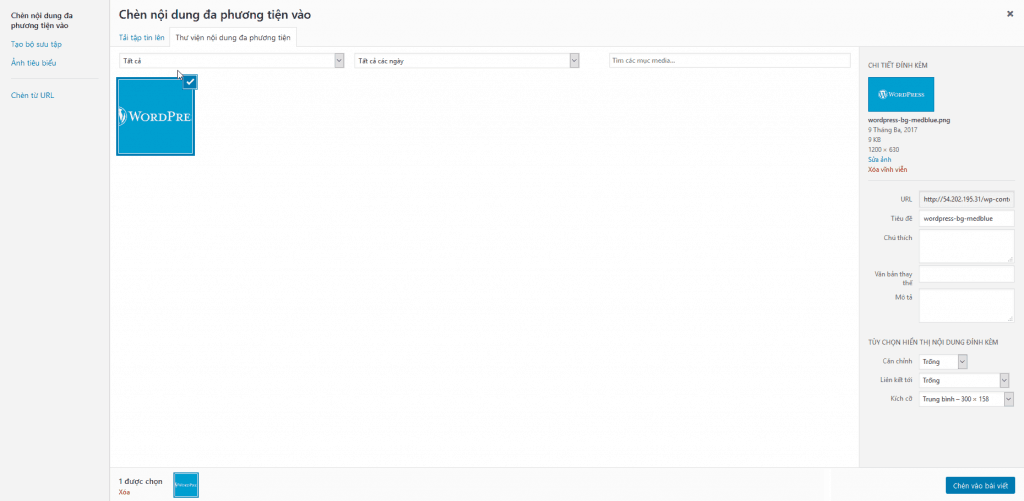Image resolution: width=1024 pixels, height=501 pixels.
Task: Uncheck the selected WordPress image checkmark
Action: click(190, 82)
